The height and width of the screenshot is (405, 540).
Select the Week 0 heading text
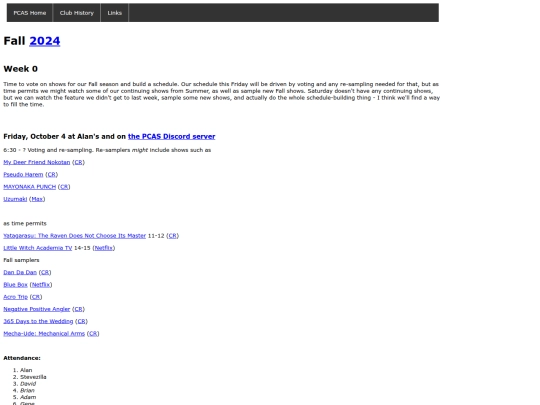click(x=21, y=69)
